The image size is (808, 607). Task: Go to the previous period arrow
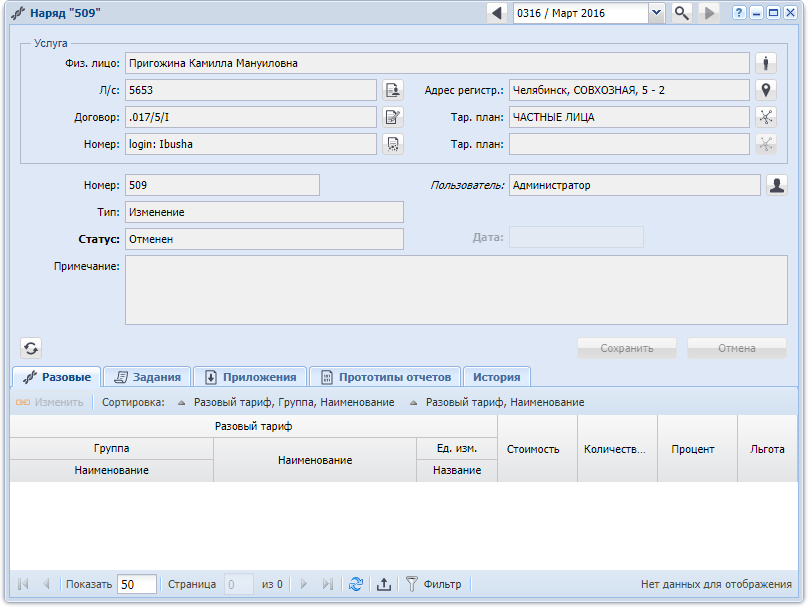497,13
